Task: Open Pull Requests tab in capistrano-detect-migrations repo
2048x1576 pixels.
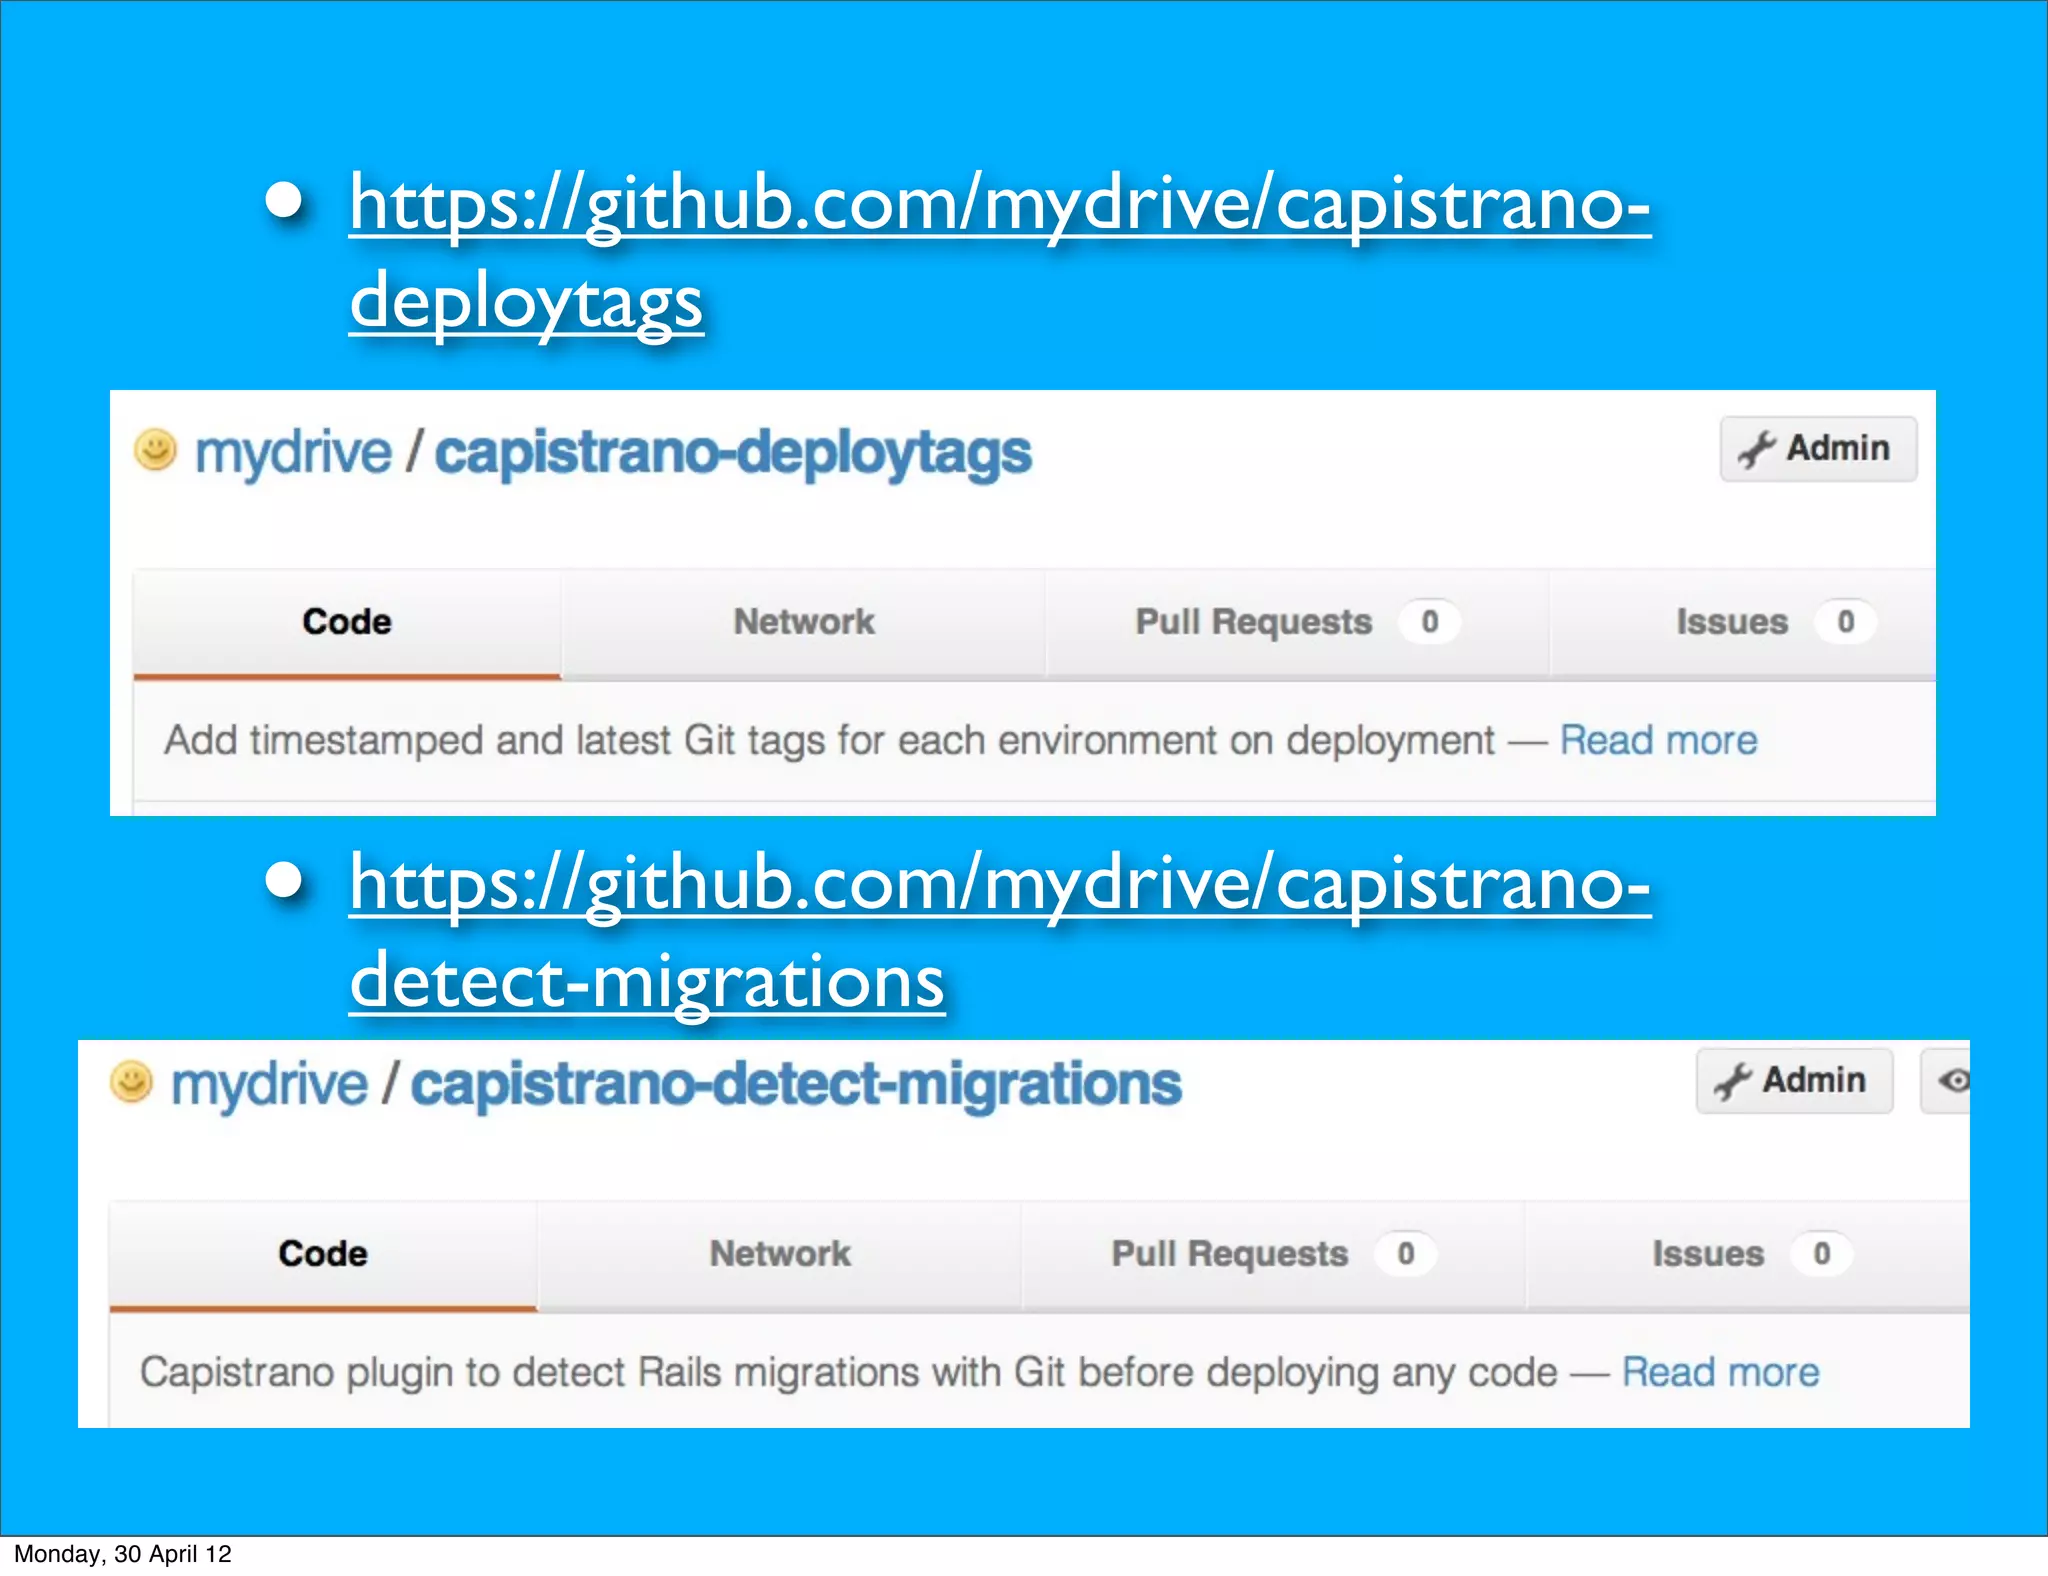Action: click(1273, 1255)
